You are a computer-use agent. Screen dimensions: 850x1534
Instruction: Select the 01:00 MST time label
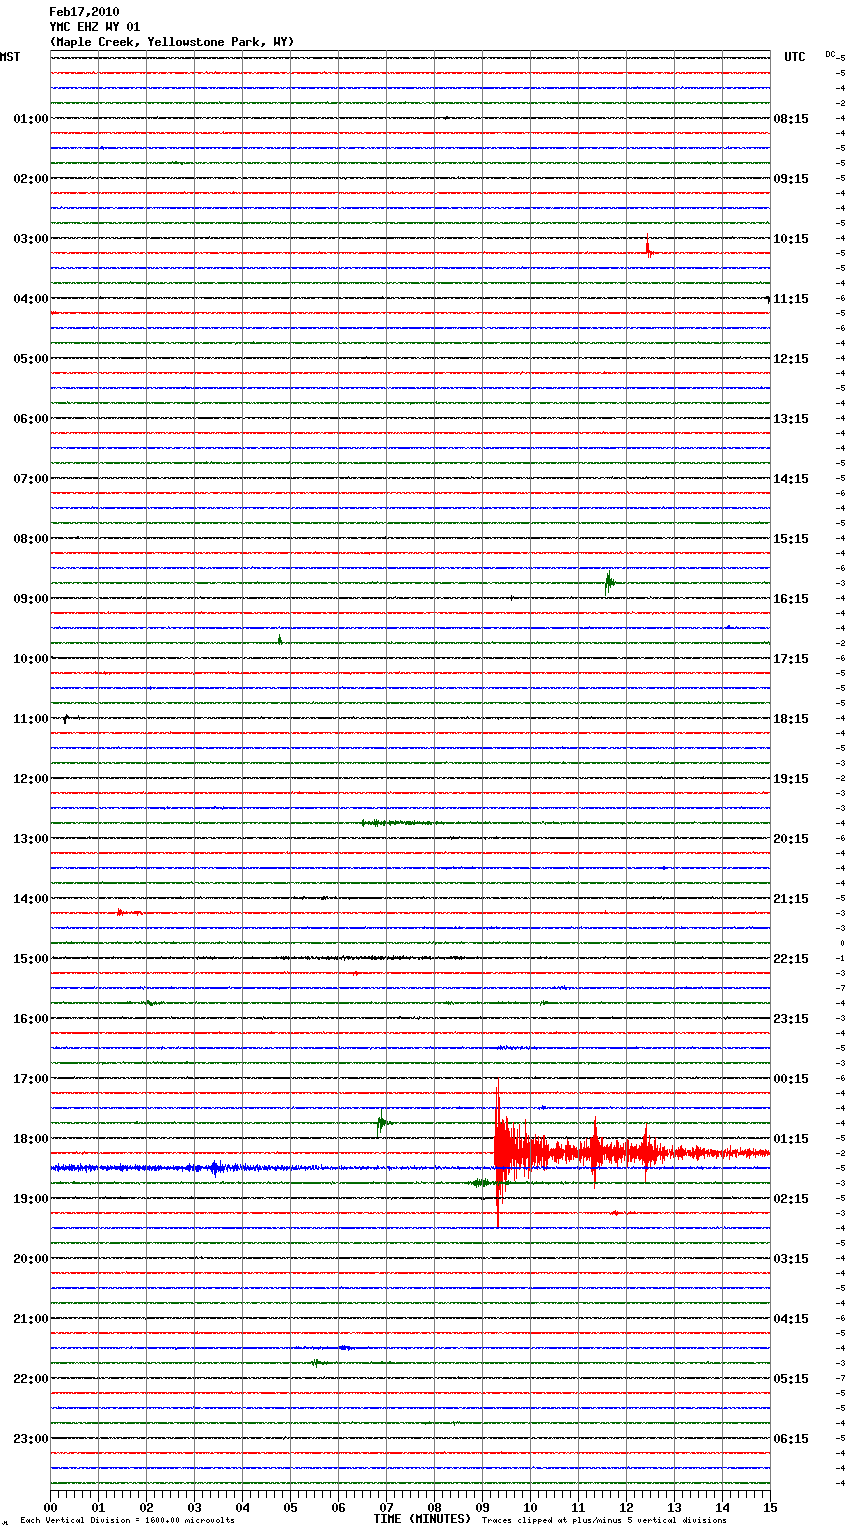[31, 119]
